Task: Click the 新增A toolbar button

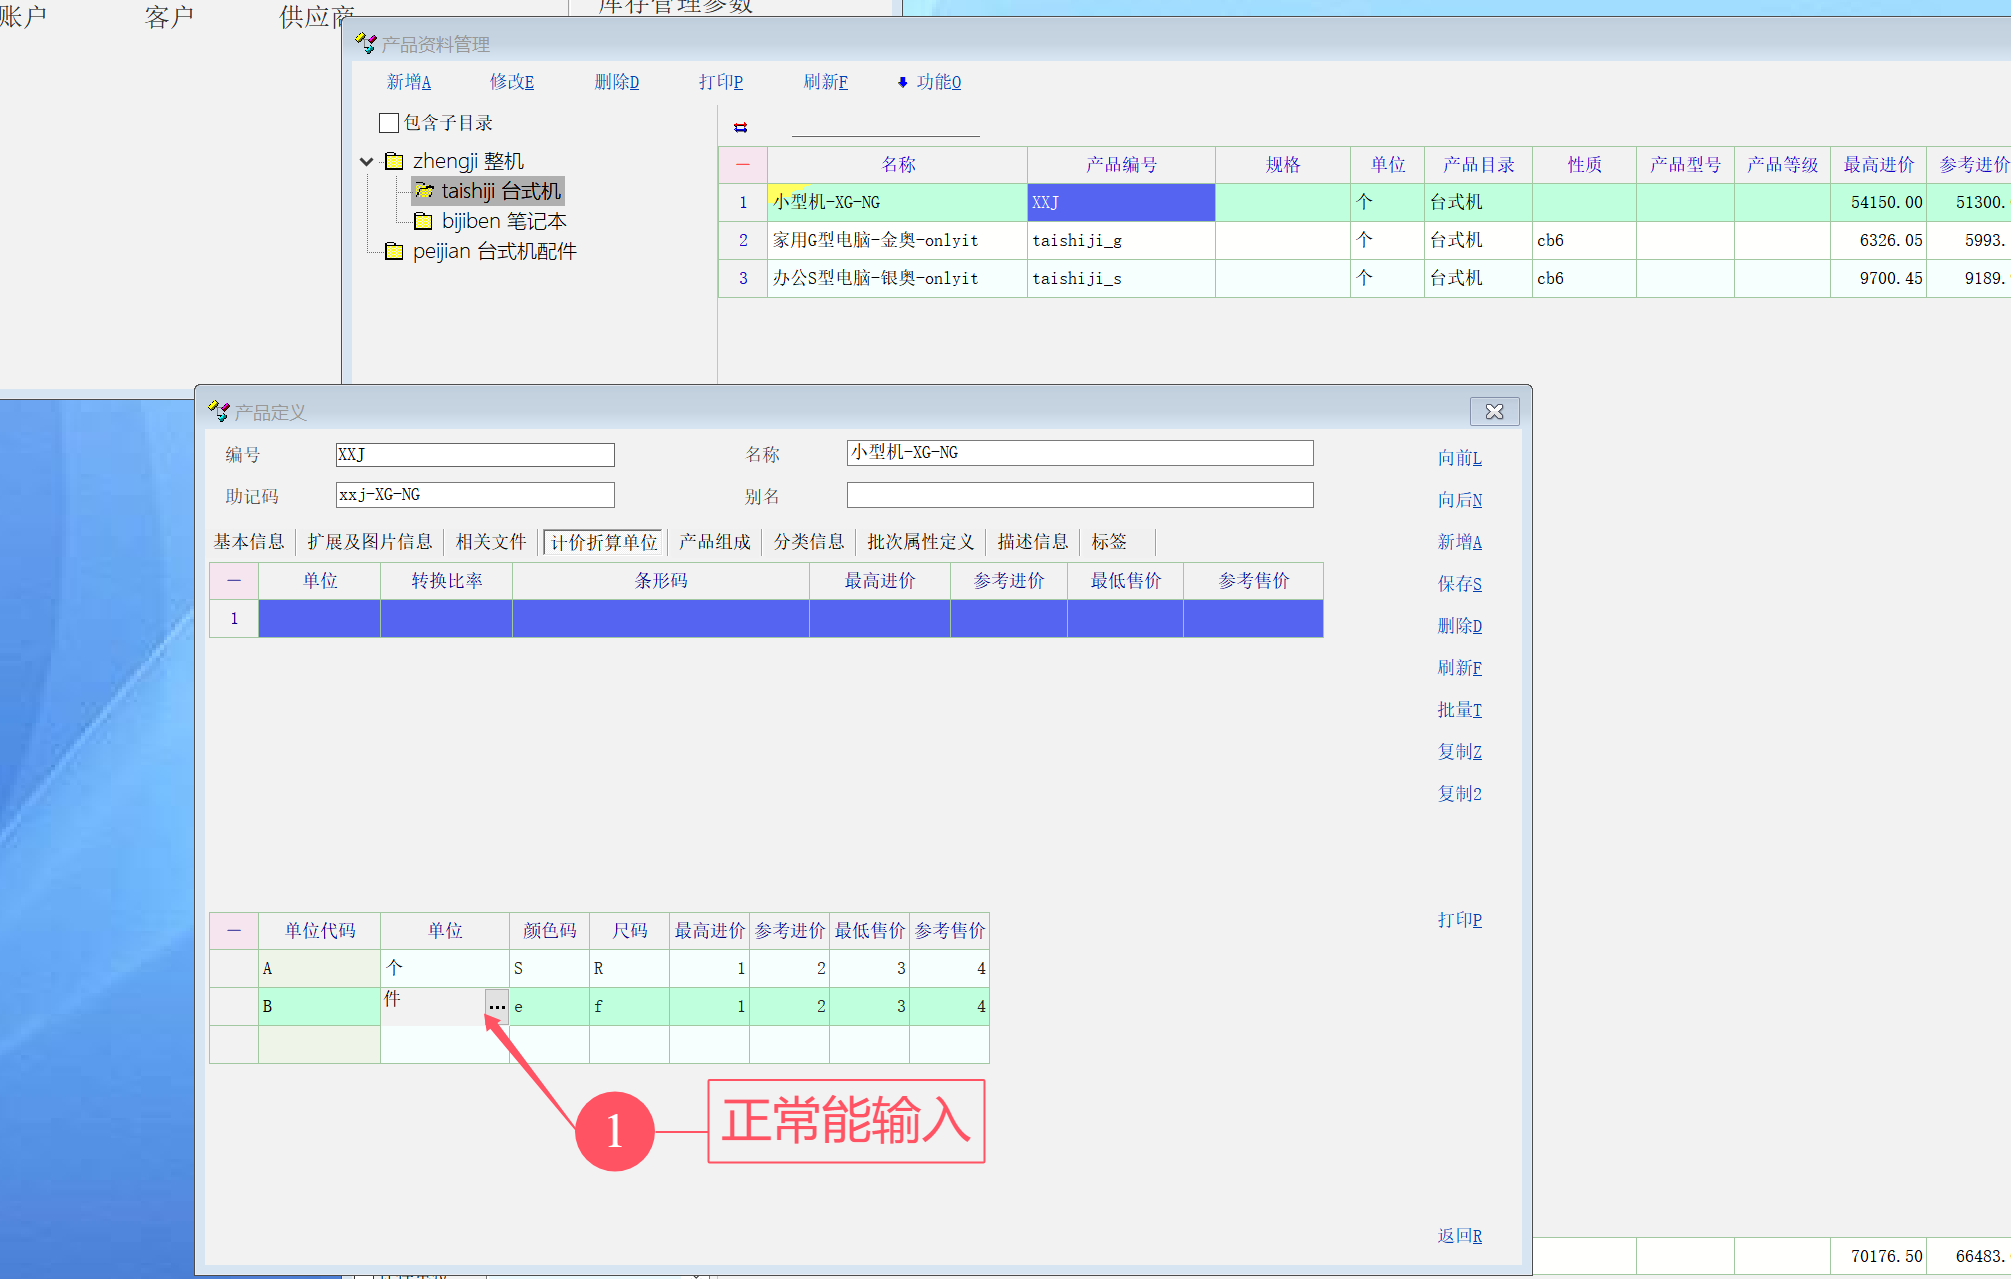Action: pyautogui.click(x=408, y=82)
